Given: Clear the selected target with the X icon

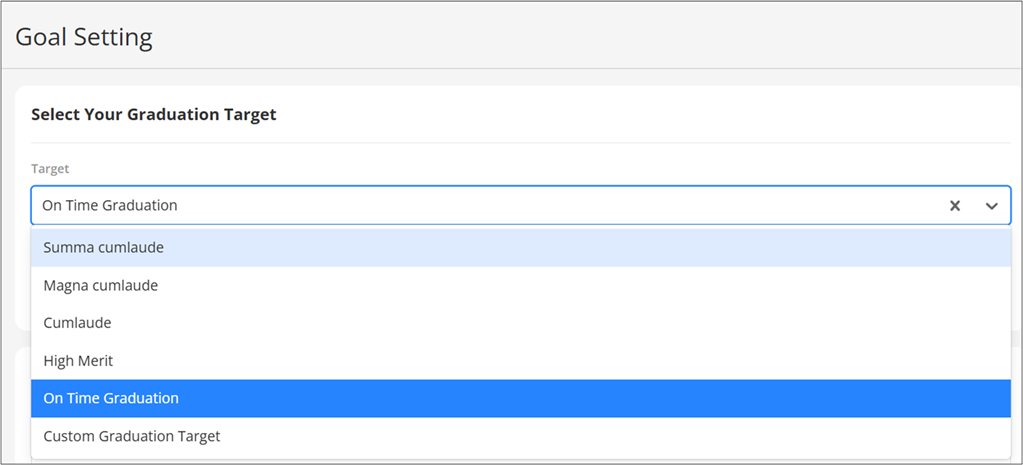Looking at the screenshot, I should click(x=954, y=206).
